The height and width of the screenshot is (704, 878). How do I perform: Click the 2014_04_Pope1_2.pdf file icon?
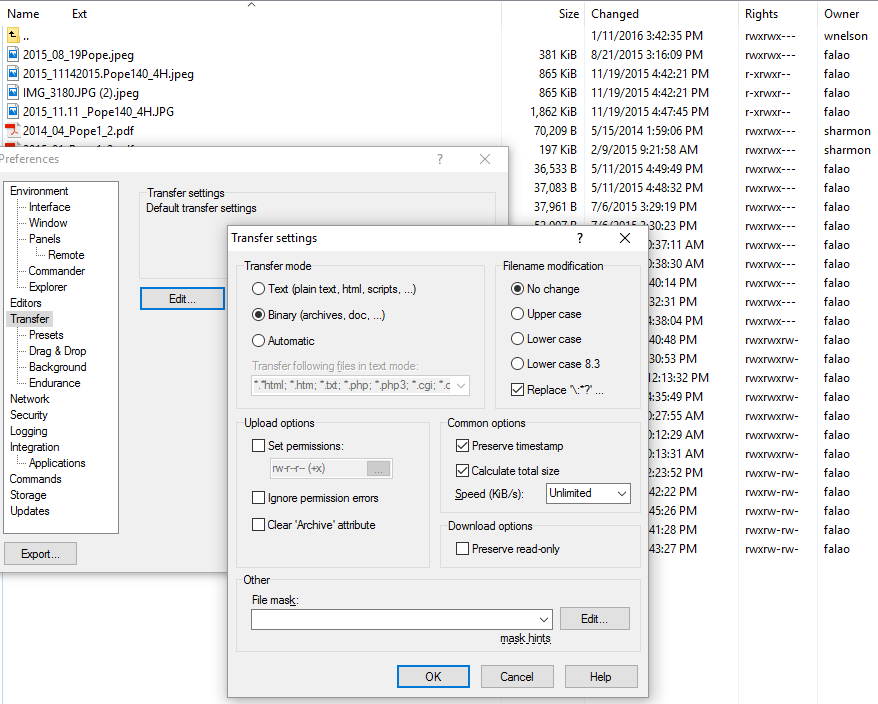[x=13, y=130]
